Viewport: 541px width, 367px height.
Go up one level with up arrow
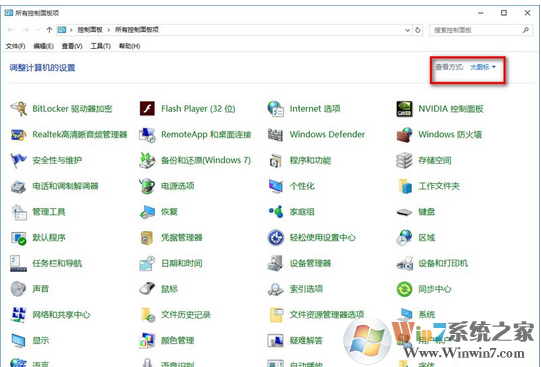pyautogui.click(x=49, y=30)
